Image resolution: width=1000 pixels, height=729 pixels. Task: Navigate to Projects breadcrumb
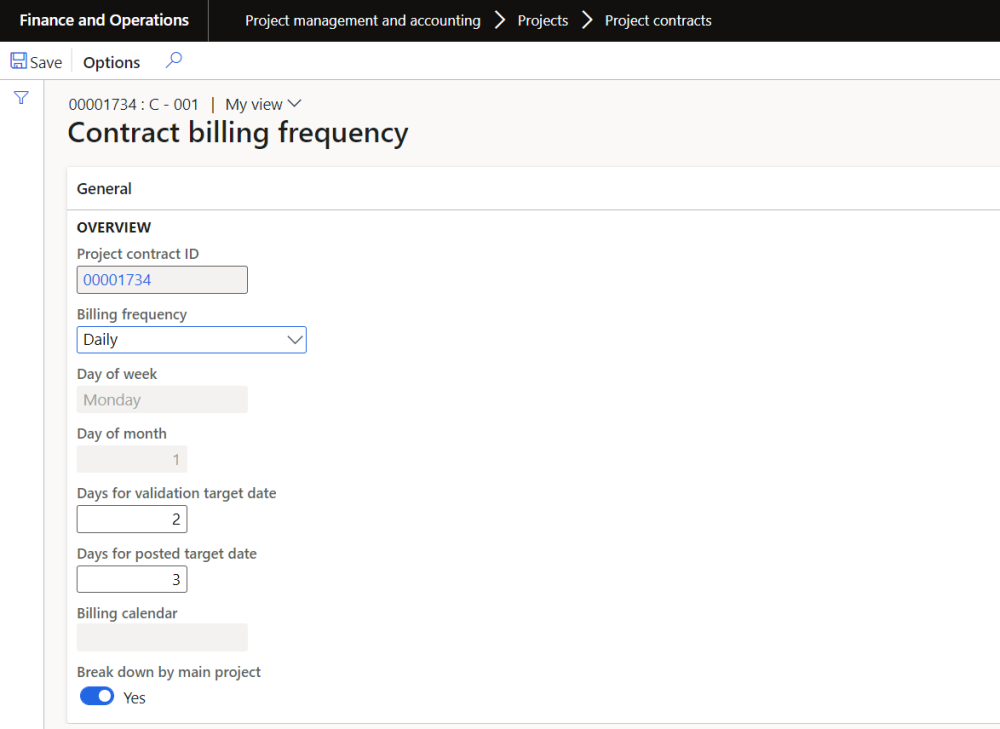[x=543, y=20]
